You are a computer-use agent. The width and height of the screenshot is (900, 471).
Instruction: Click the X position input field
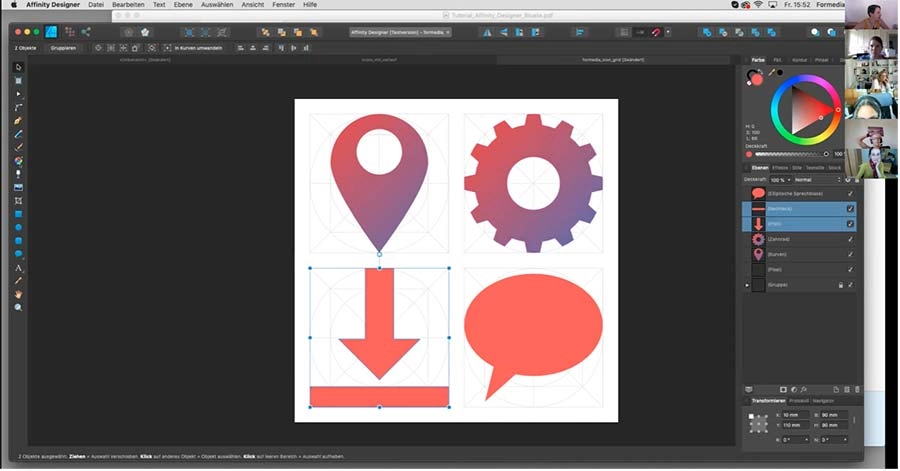point(796,414)
